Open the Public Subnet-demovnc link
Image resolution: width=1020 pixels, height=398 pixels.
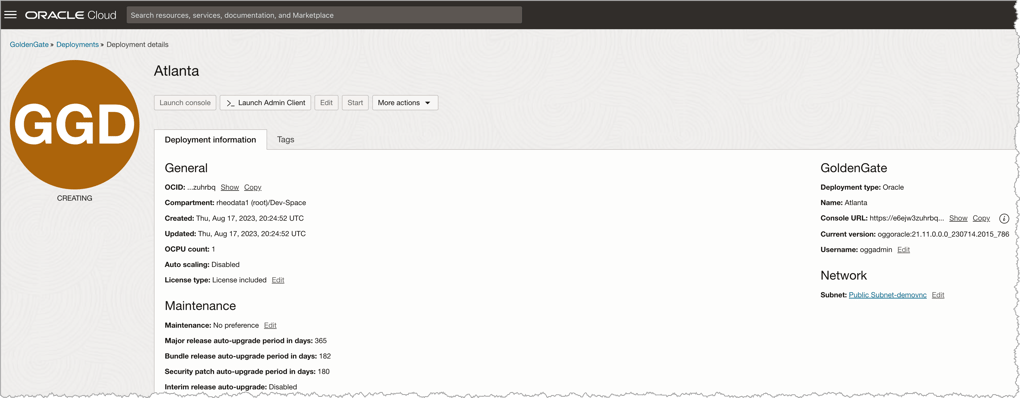tap(887, 295)
